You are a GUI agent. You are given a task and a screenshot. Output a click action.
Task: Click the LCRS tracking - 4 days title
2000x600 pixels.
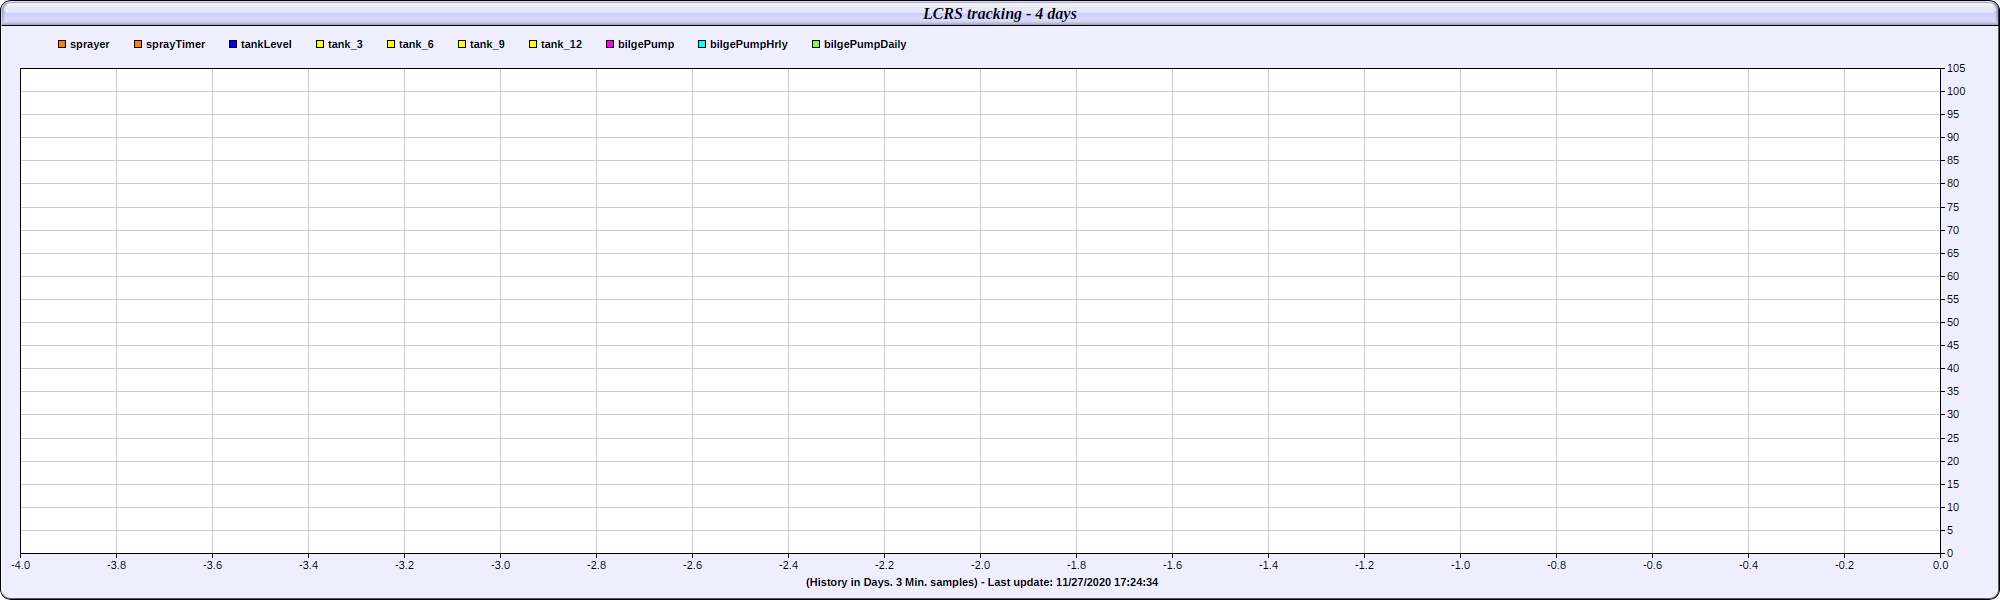[1000, 14]
